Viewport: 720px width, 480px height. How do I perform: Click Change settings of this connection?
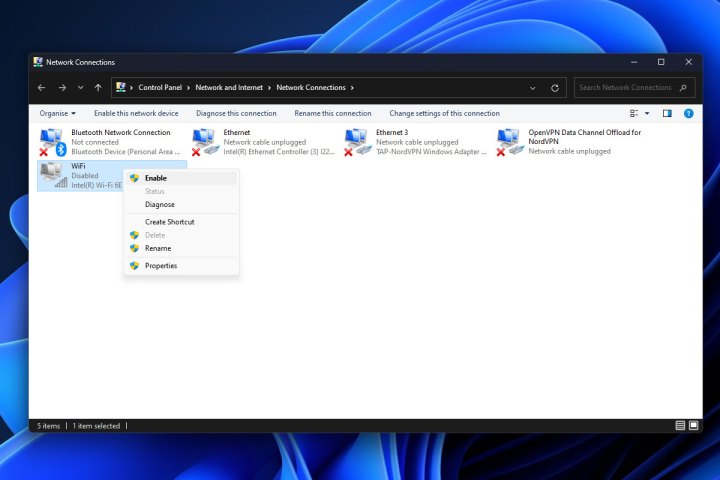(x=444, y=113)
